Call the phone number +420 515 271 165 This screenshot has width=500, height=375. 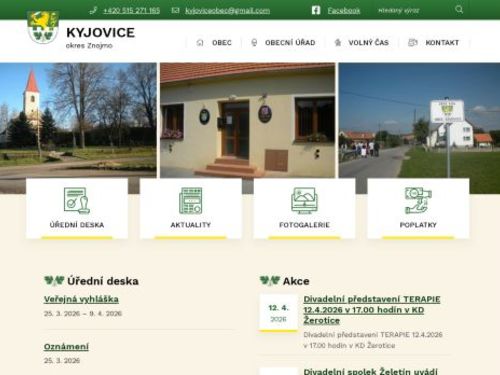coord(132,11)
